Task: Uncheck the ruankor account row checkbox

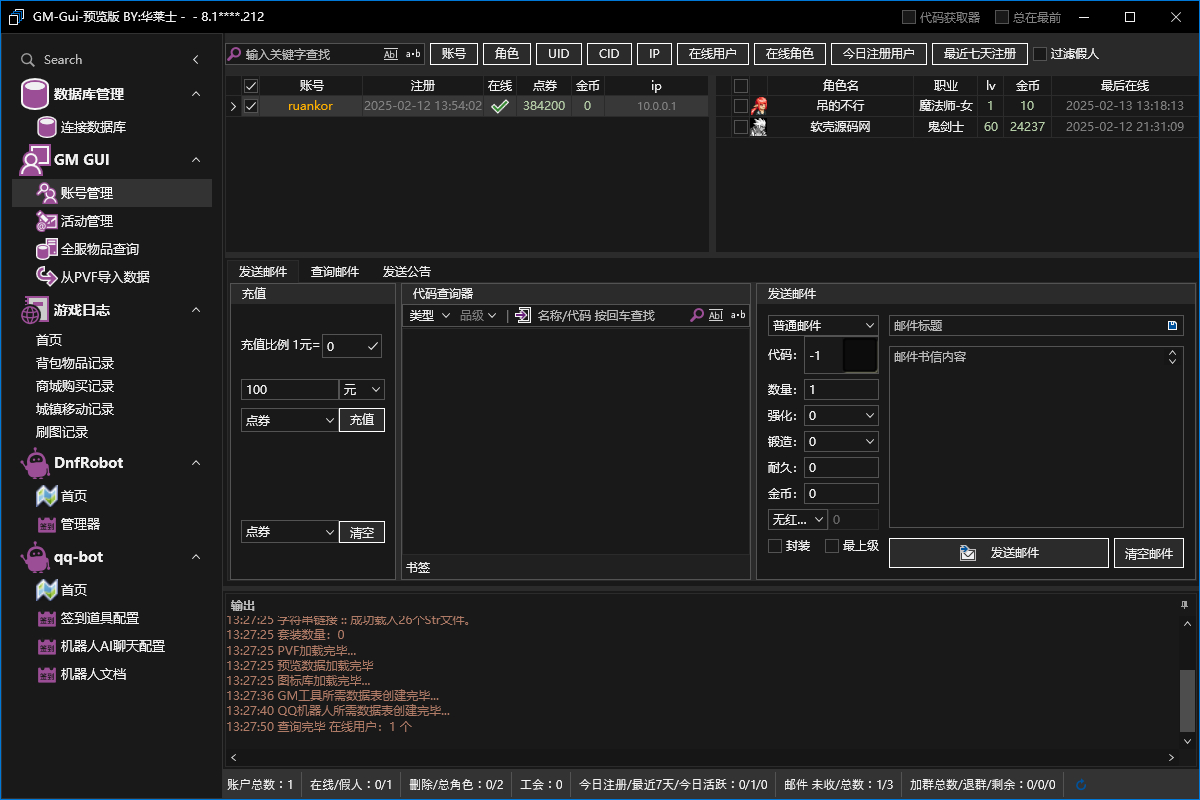Action: (251, 106)
